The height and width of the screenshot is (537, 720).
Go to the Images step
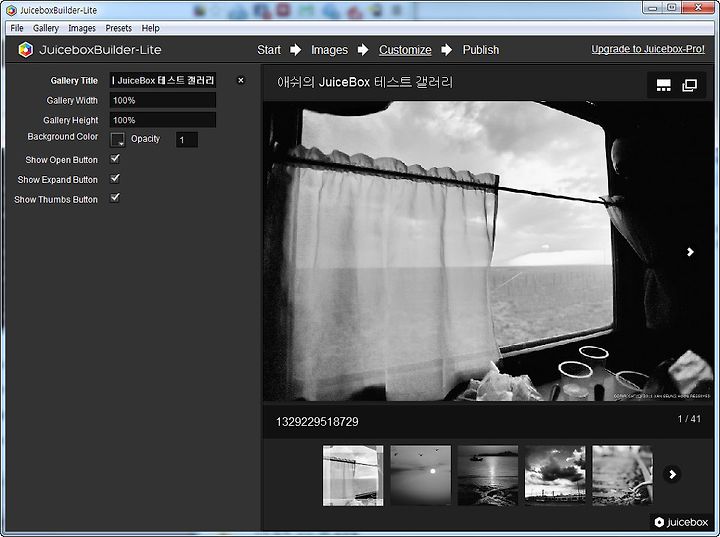(x=330, y=50)
